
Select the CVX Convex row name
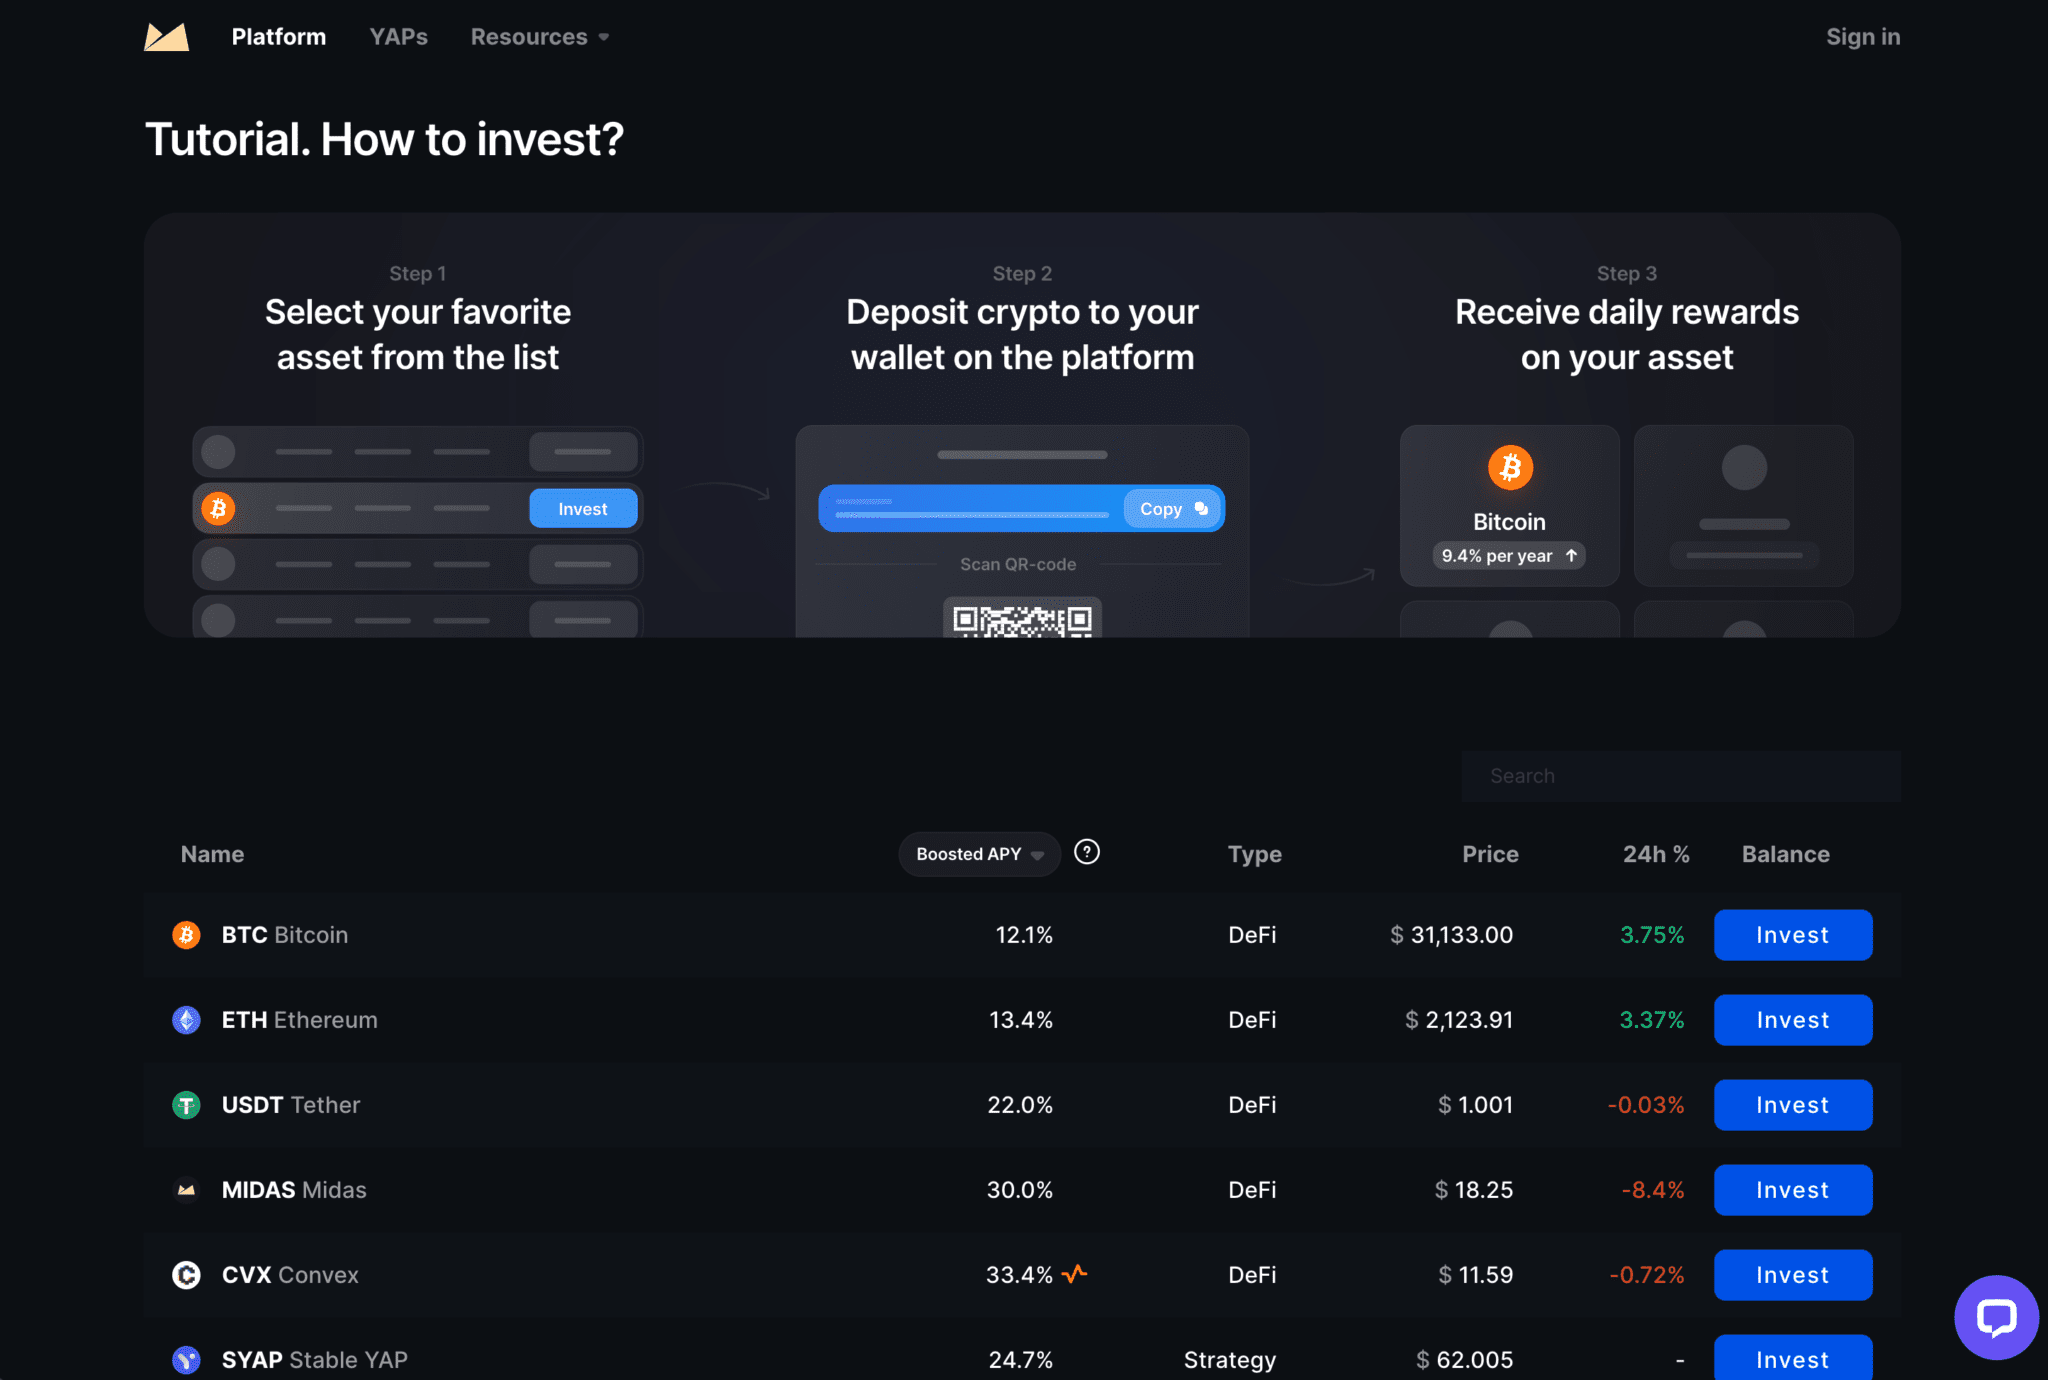point(290,1275)
